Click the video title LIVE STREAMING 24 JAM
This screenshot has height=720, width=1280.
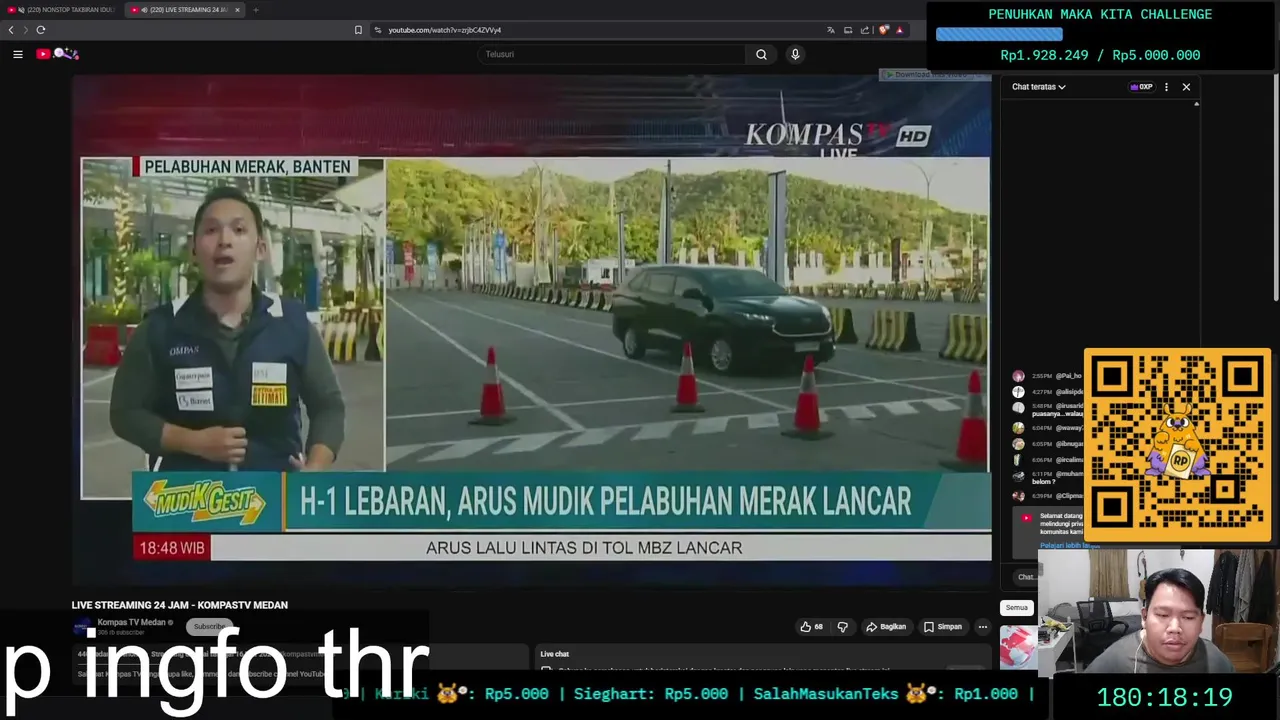[179, 605]
